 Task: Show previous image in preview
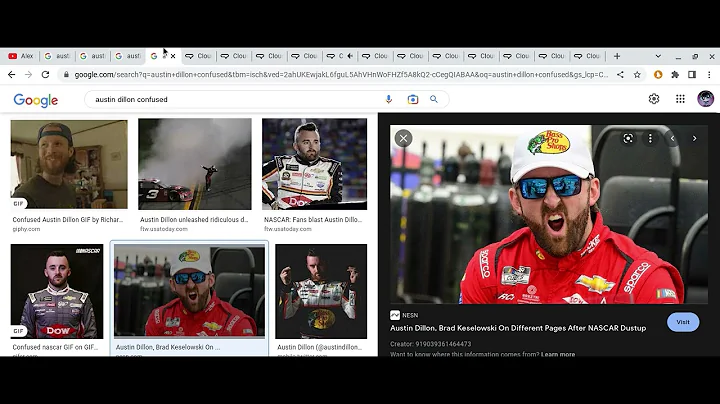pos(672,138)
